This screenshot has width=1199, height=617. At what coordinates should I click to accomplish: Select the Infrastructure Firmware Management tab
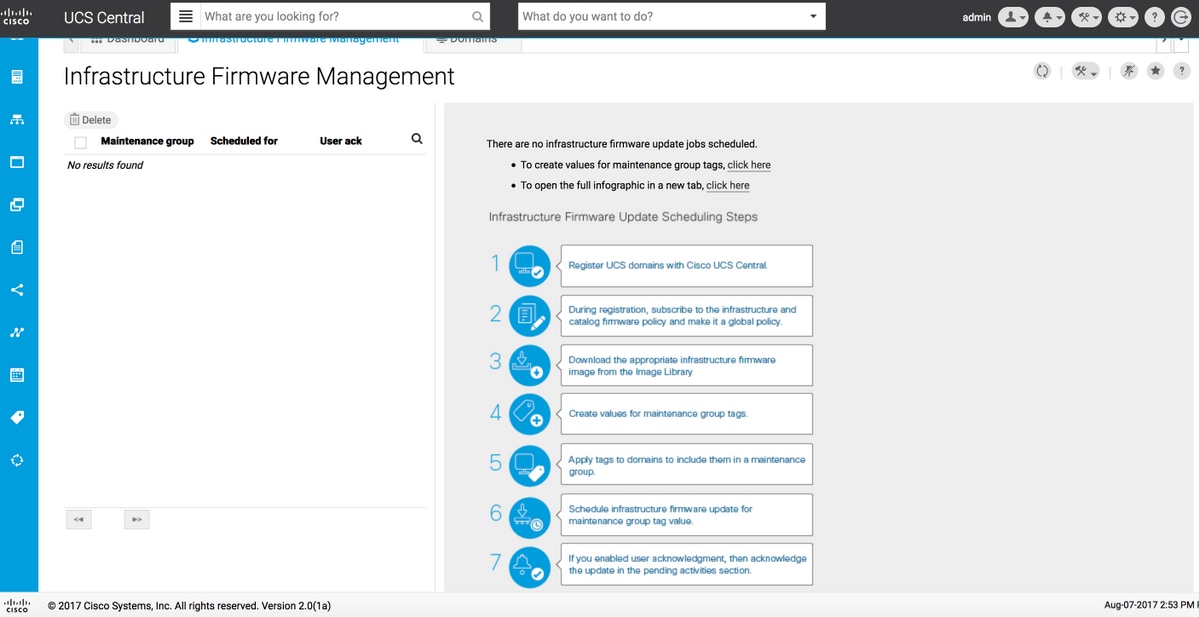[300, 40]
